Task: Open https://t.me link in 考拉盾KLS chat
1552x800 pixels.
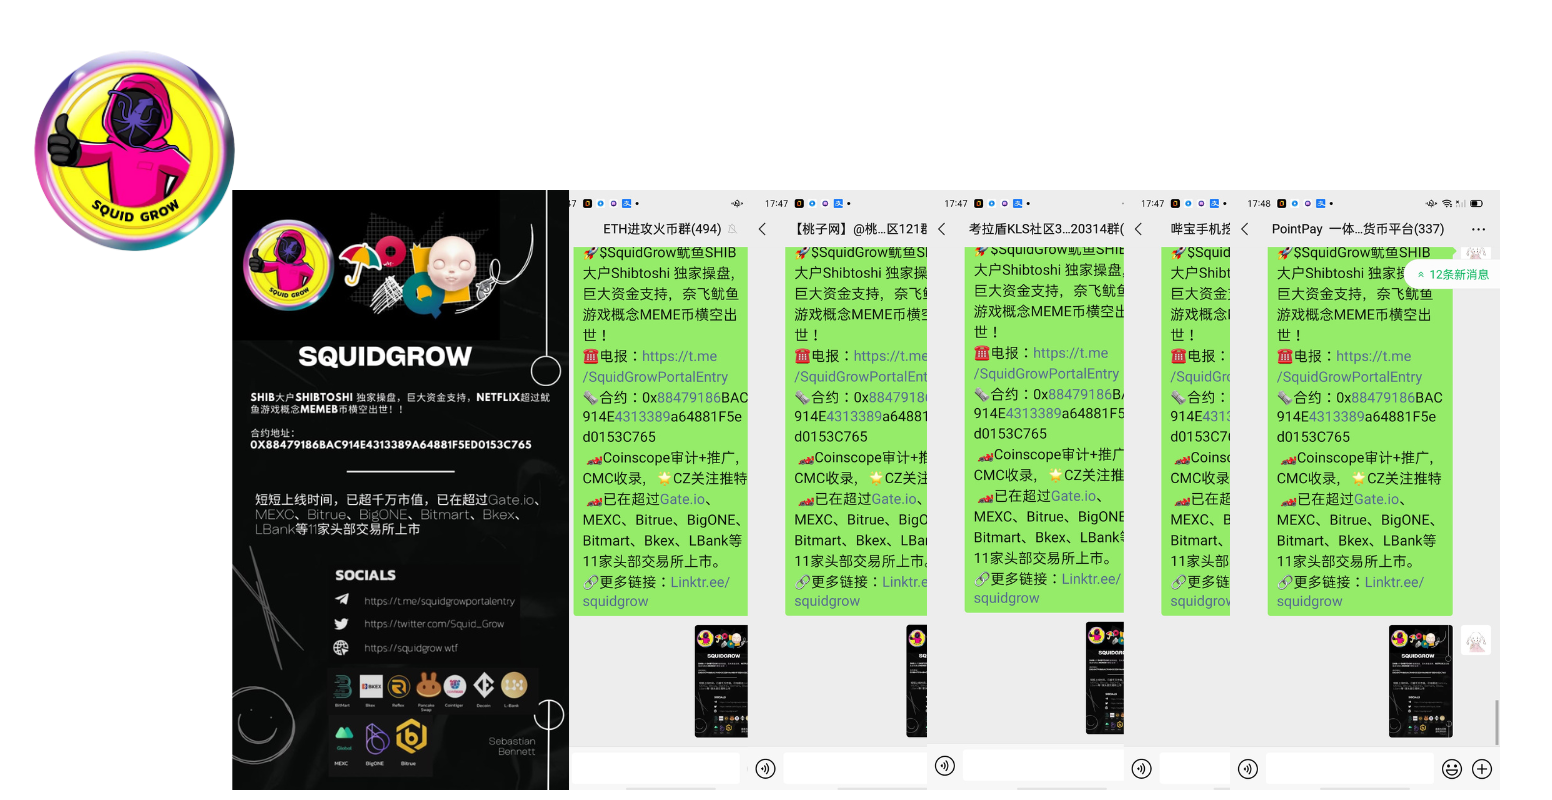Action: click(x=1070, y=353)
